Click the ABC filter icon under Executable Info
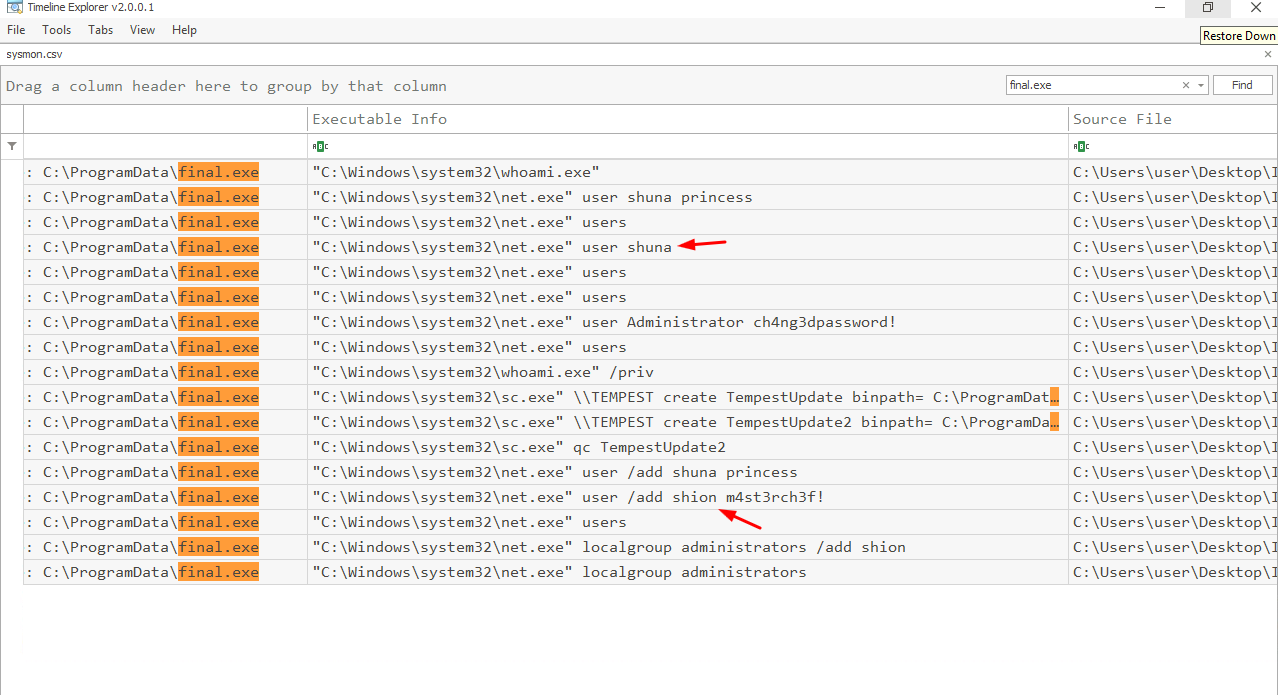This screenshot has width=1278, height=695. point(320,146)
